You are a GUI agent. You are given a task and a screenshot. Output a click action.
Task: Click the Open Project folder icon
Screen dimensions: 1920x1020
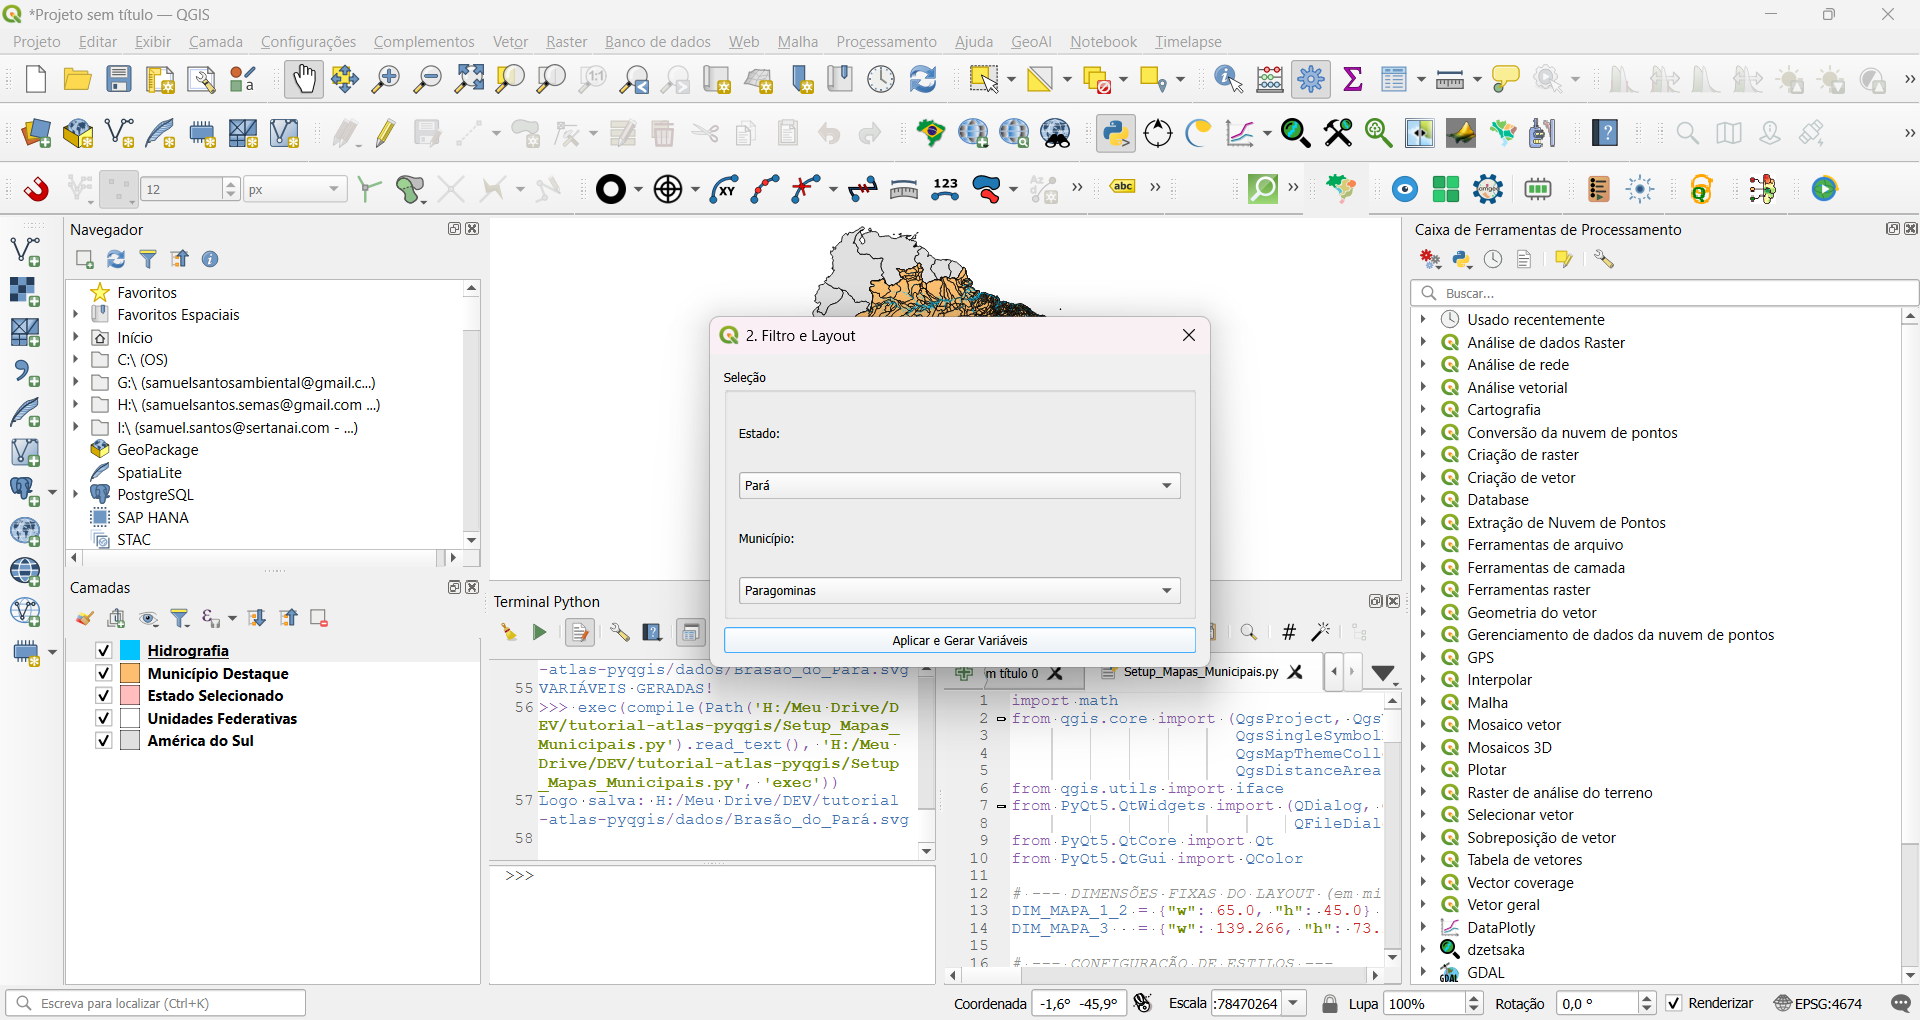(77, 79)
